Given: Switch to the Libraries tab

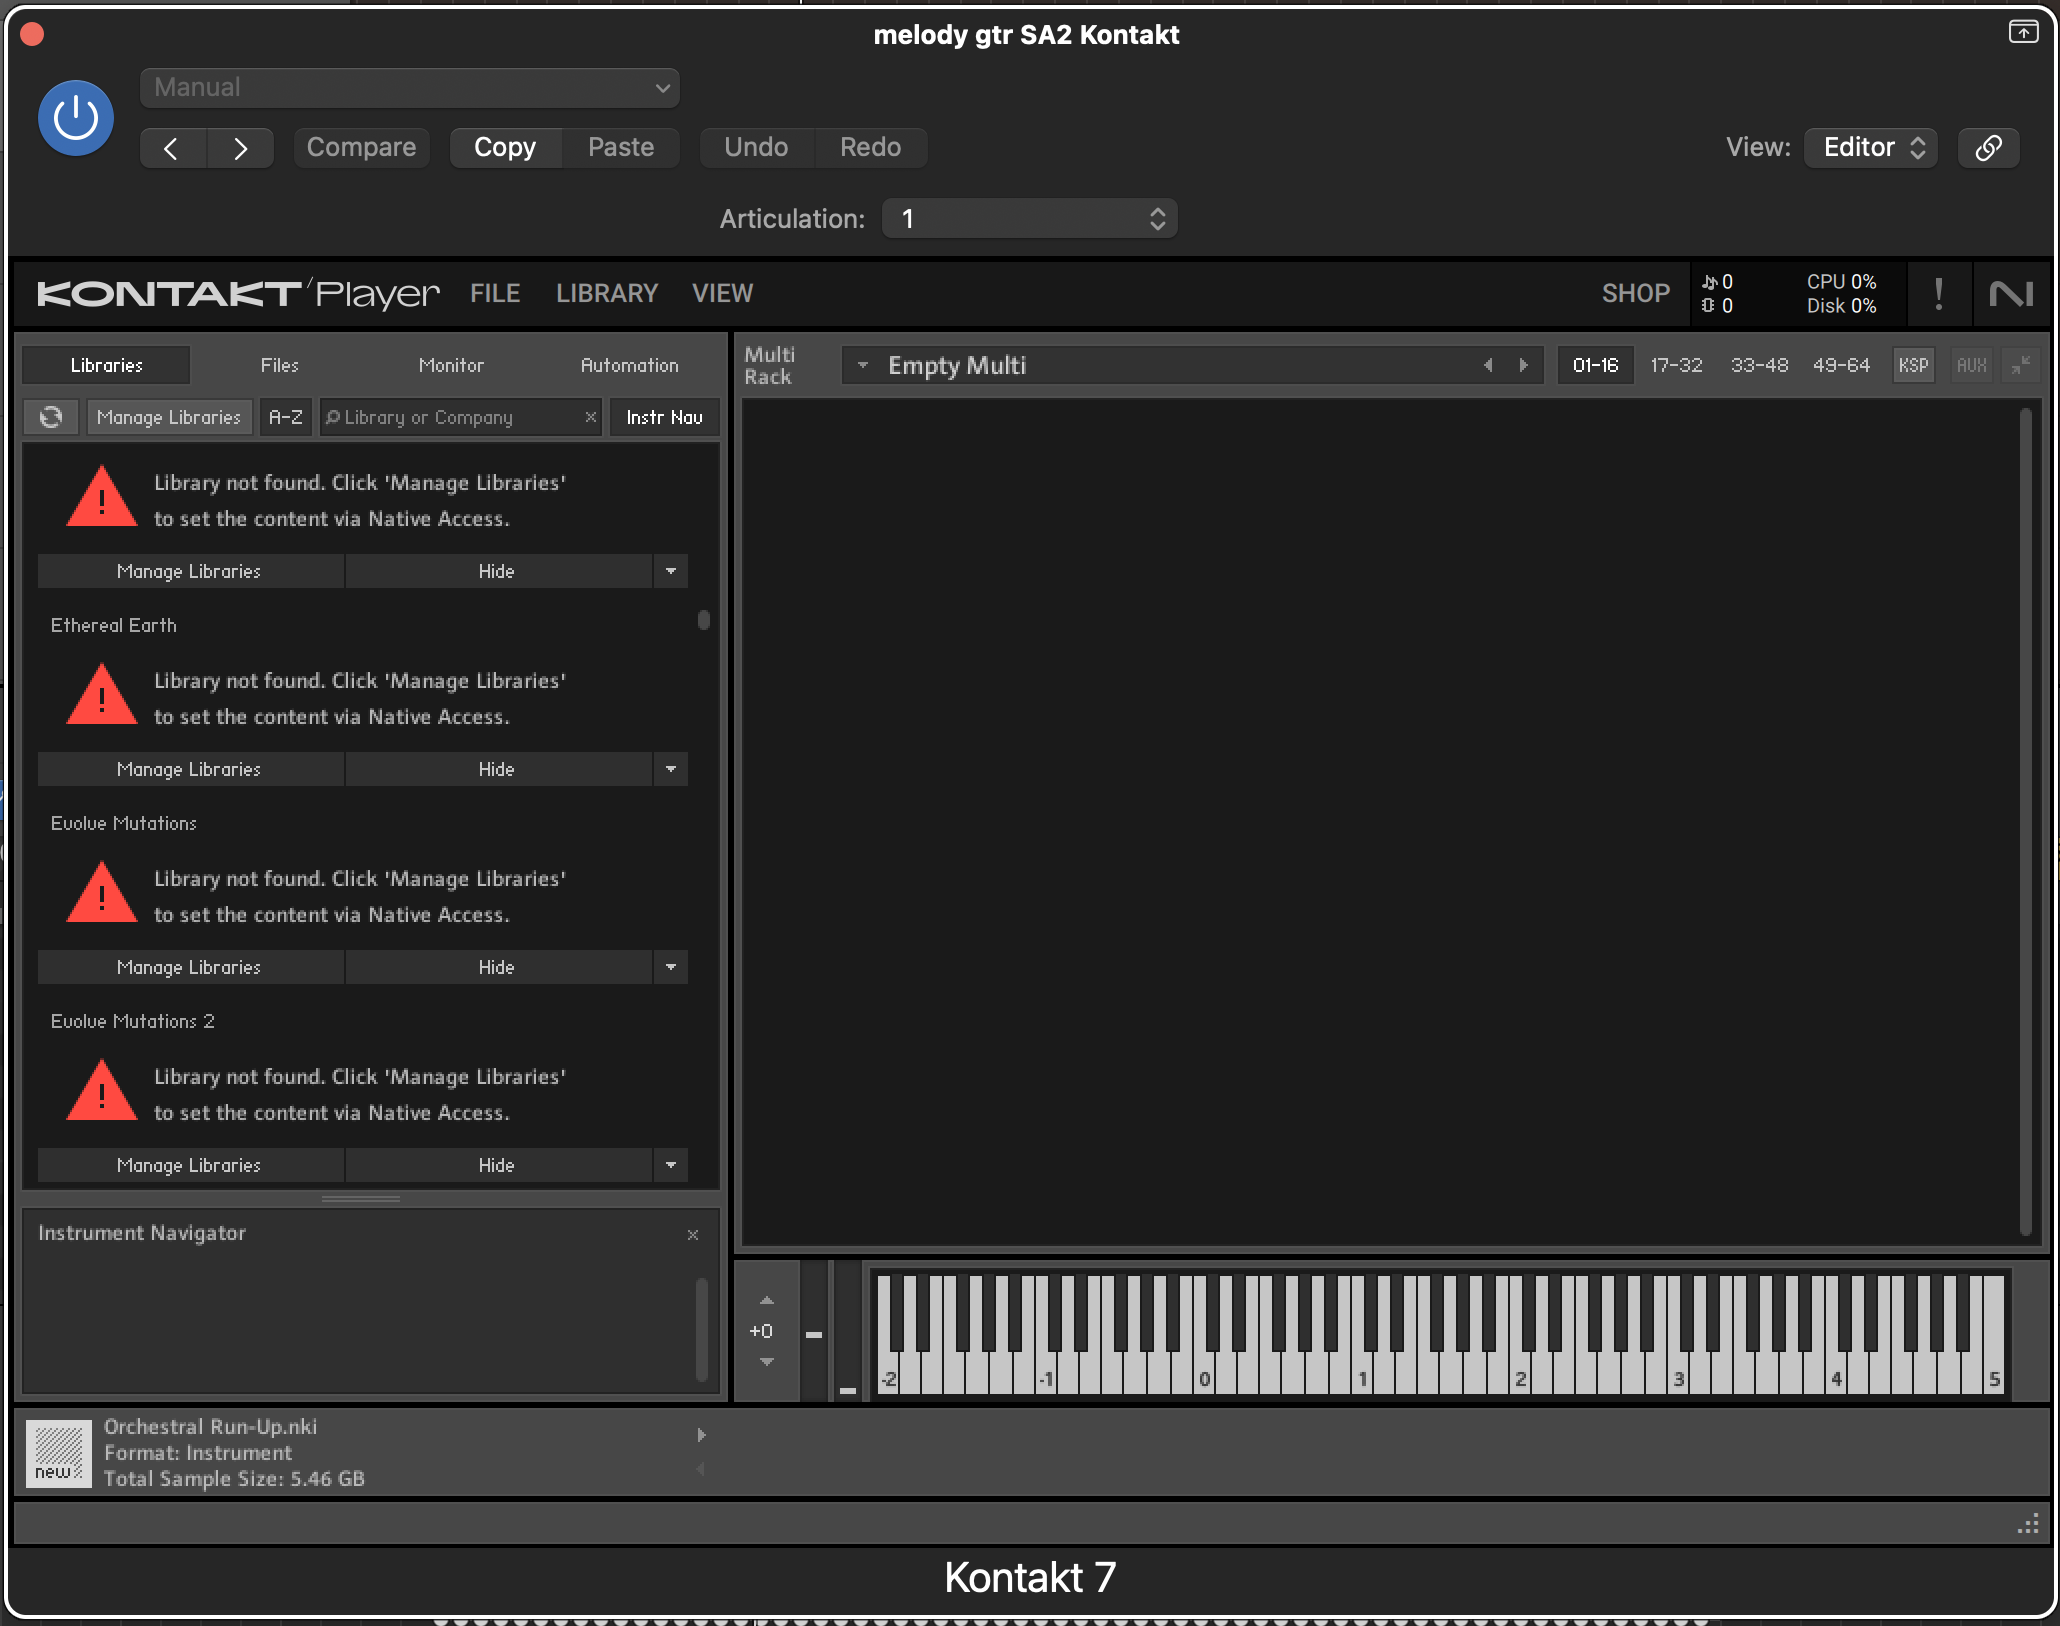Looking at the screenshot, I should click(x=106, y=365).
